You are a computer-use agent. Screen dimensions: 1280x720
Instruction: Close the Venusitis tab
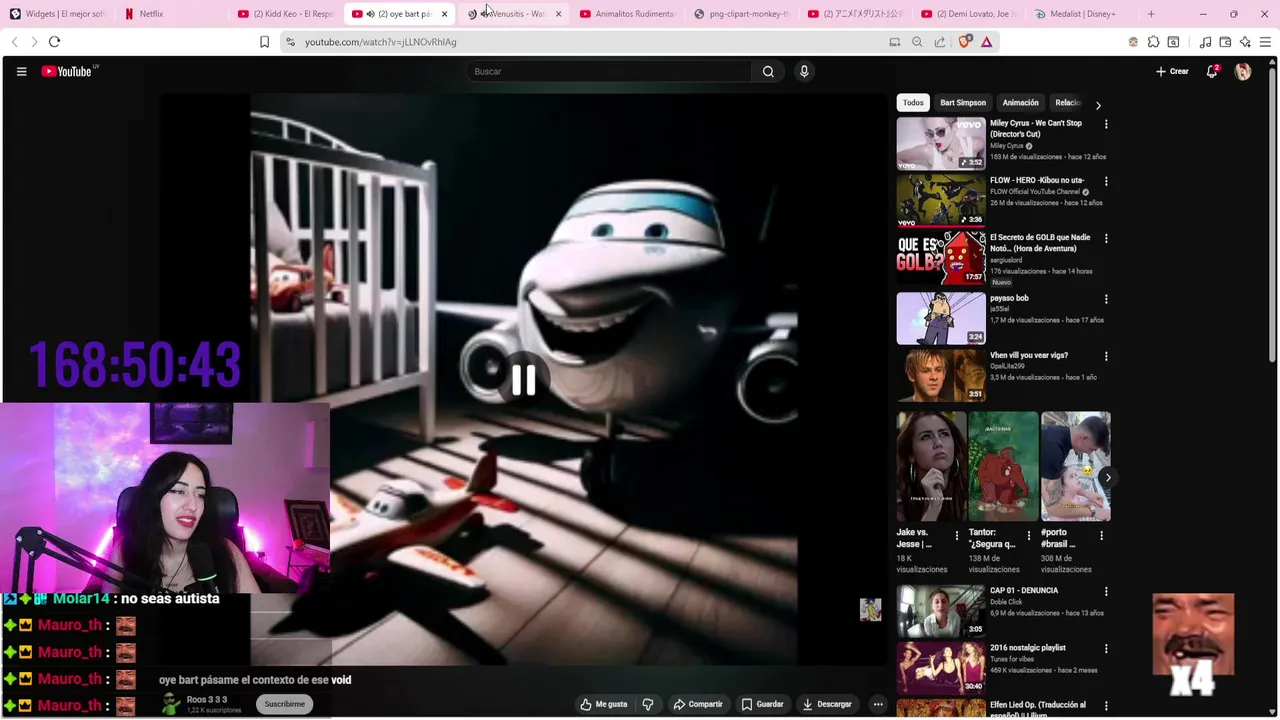pyautogui.click(x=558, y=14)
